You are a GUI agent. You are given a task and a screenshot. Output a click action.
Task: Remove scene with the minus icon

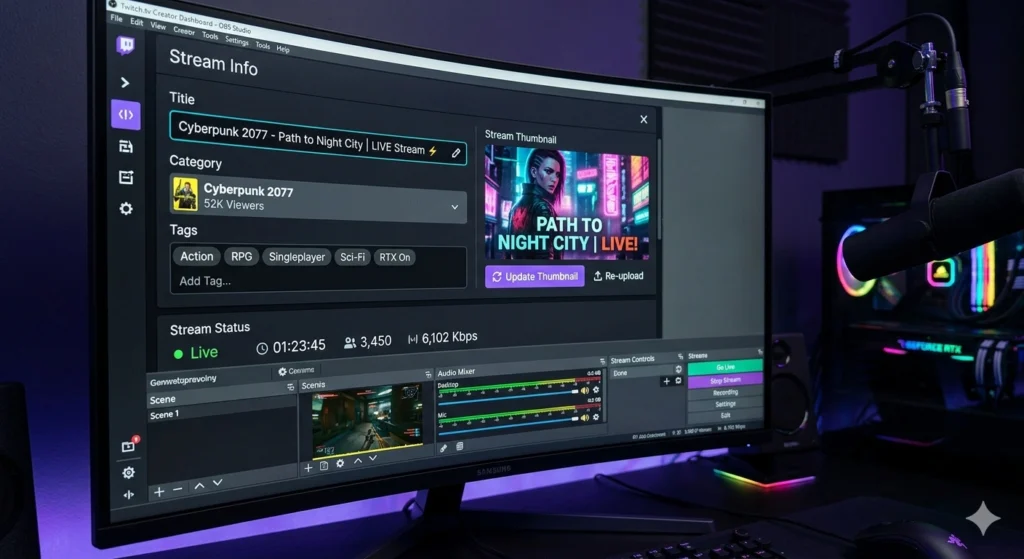(x=178, y=489)
